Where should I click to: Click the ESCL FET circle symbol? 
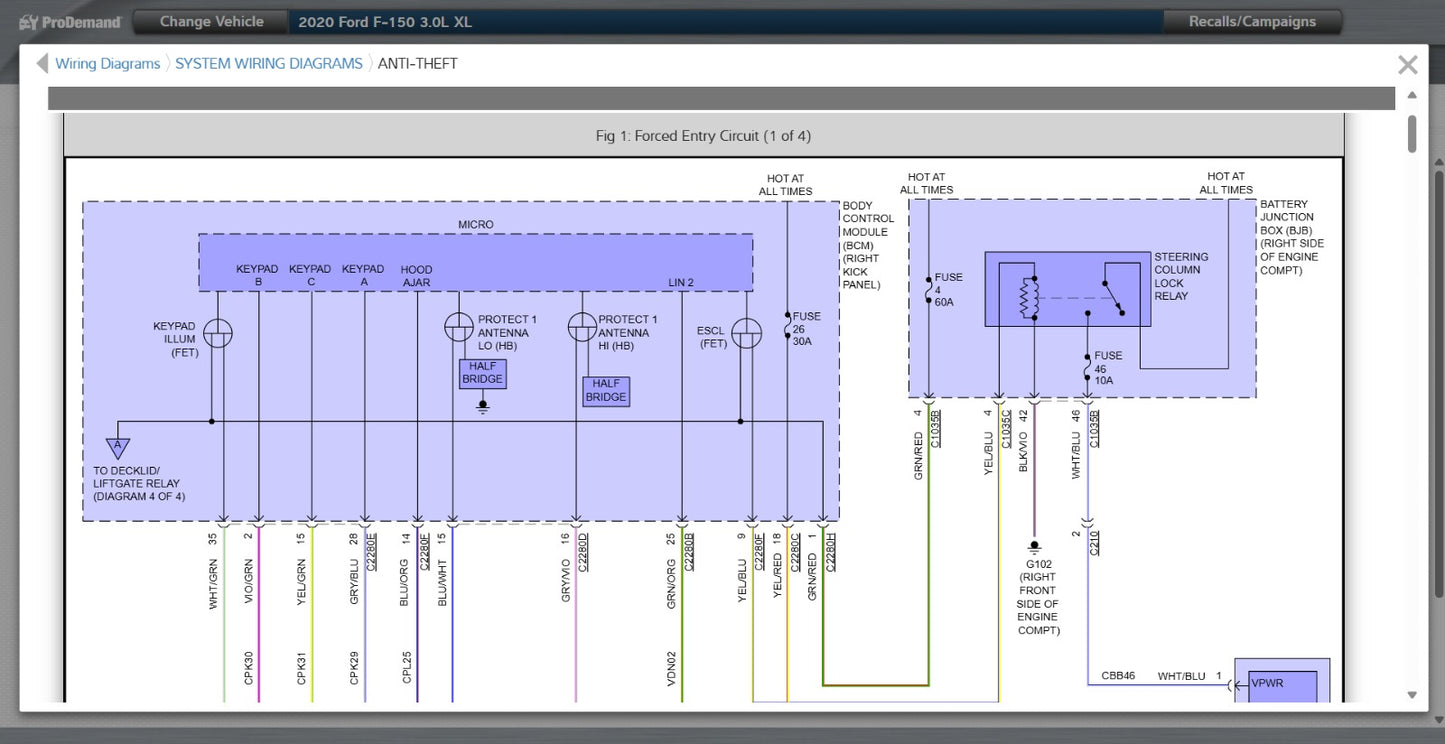[746, 334]
